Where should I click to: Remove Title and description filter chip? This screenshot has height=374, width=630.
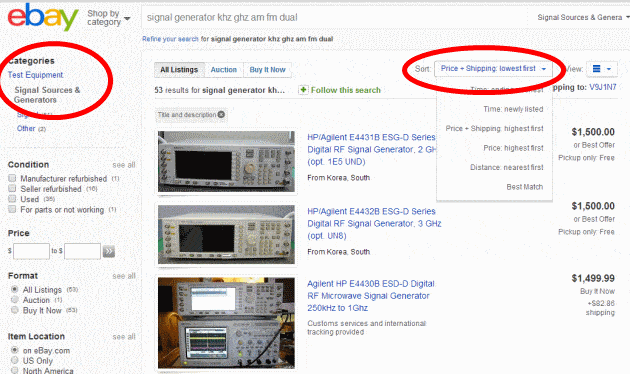tap(221, 114)
